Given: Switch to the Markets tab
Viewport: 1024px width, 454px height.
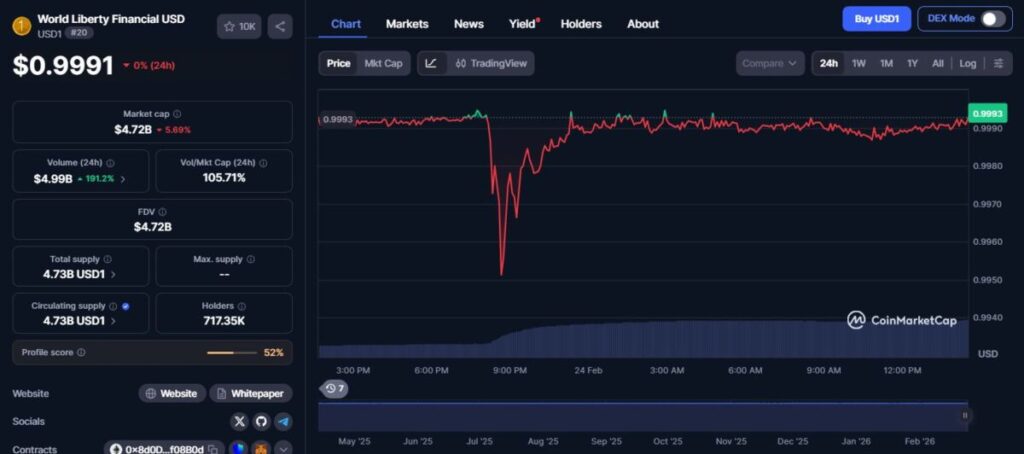Looking at the screenshot, I should (x=407, y=24).
